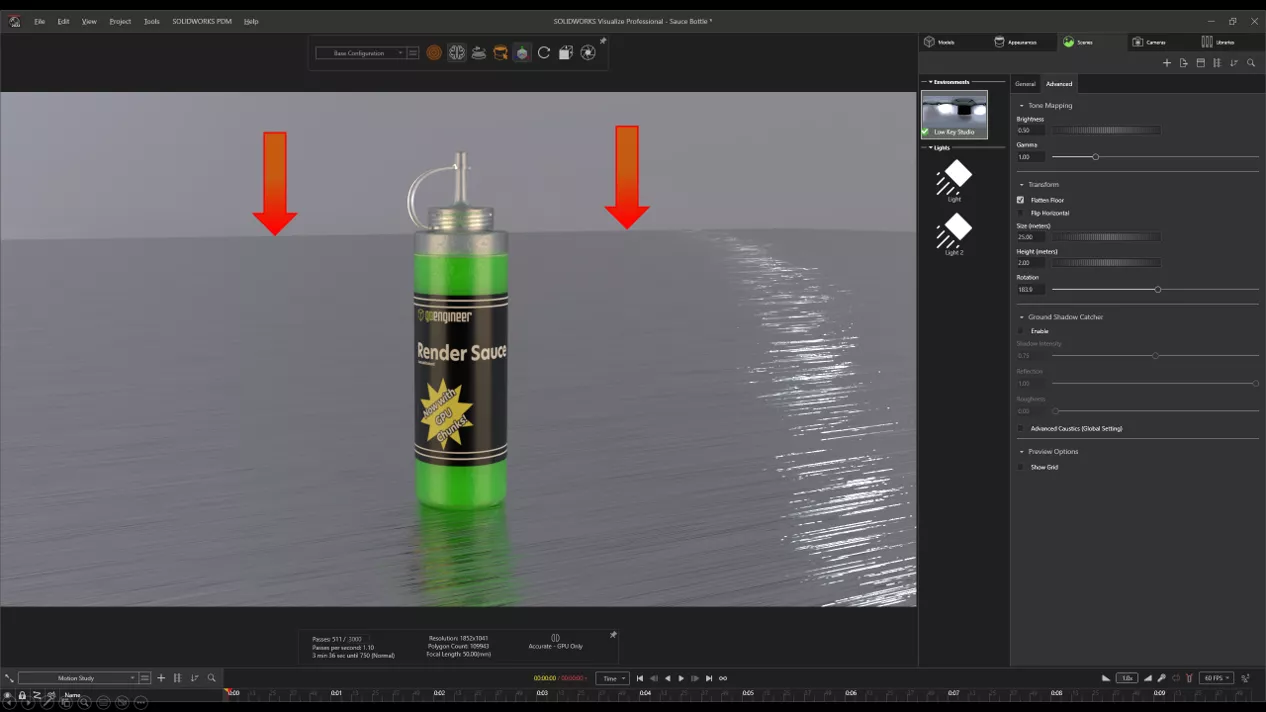
Task: Collapse the Lights group
Action: [930, 148]
